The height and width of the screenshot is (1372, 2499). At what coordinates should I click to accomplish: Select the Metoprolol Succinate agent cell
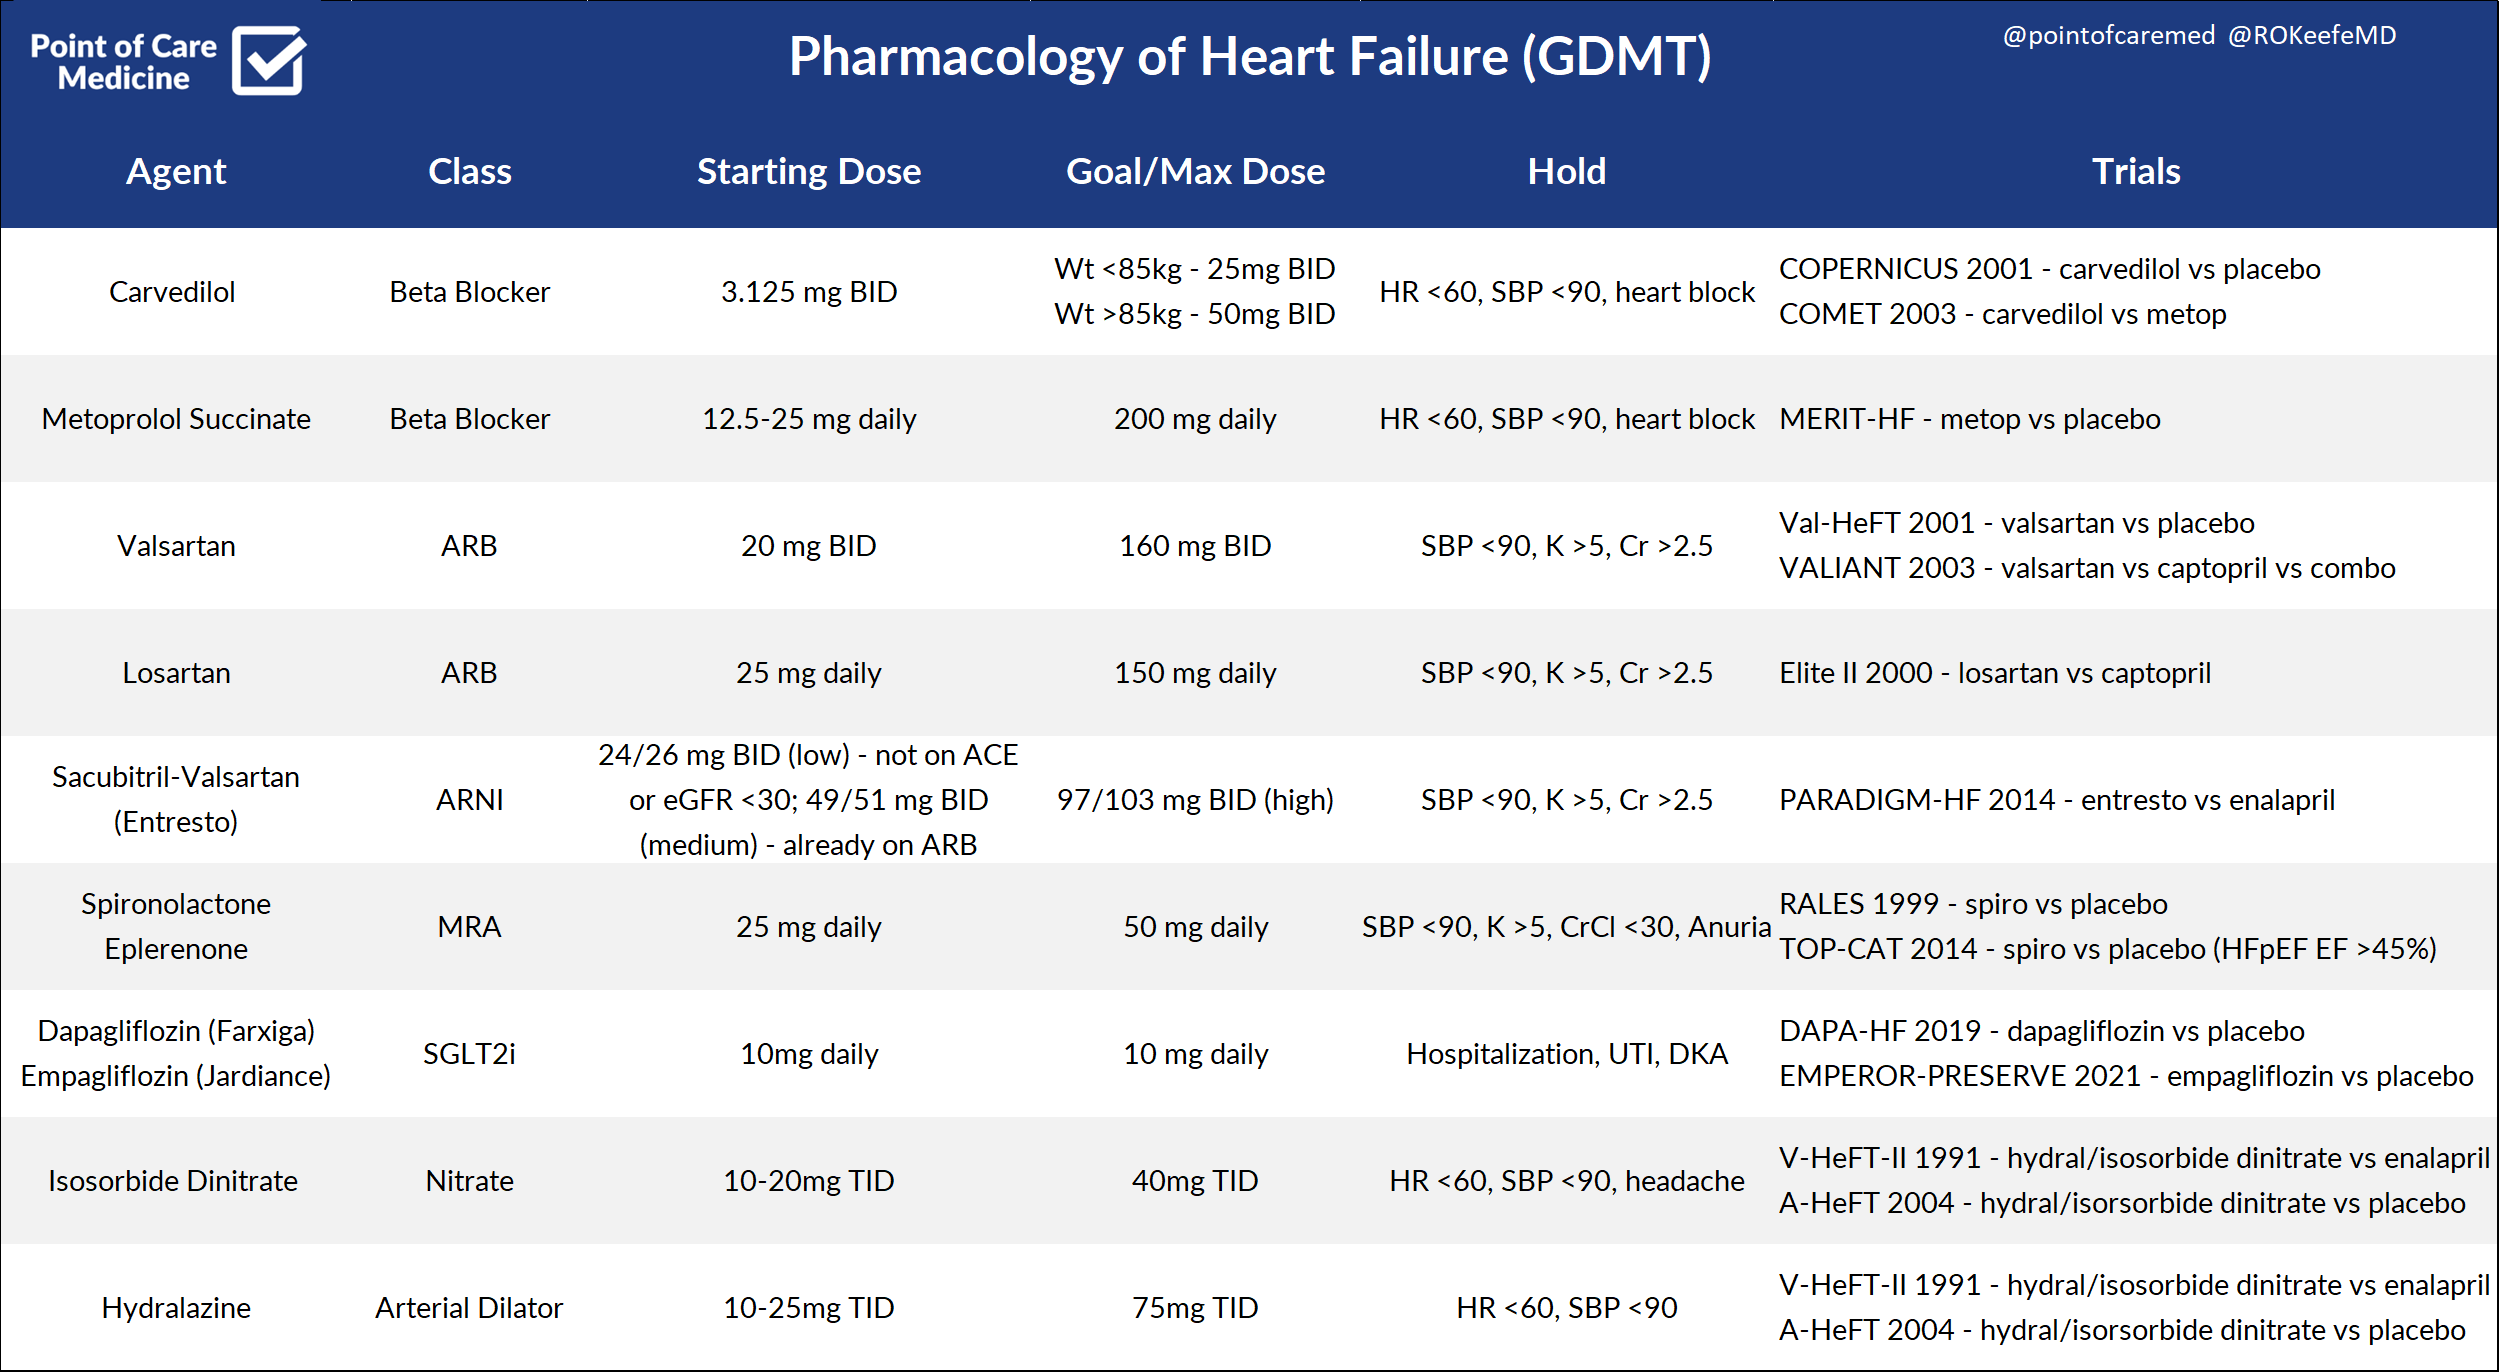(176, 419)
